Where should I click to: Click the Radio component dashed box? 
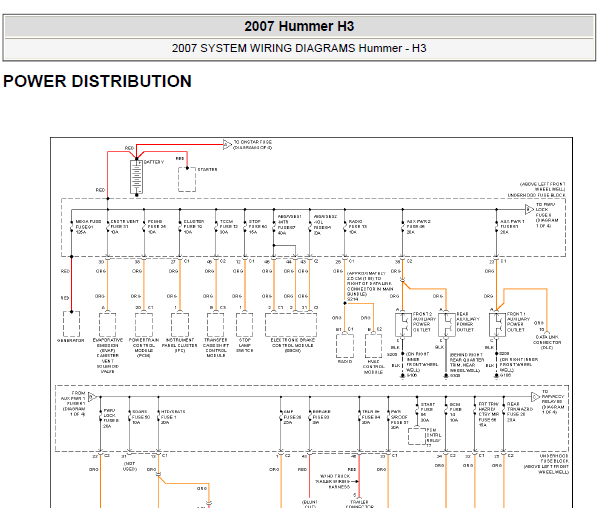click(345, 346)
